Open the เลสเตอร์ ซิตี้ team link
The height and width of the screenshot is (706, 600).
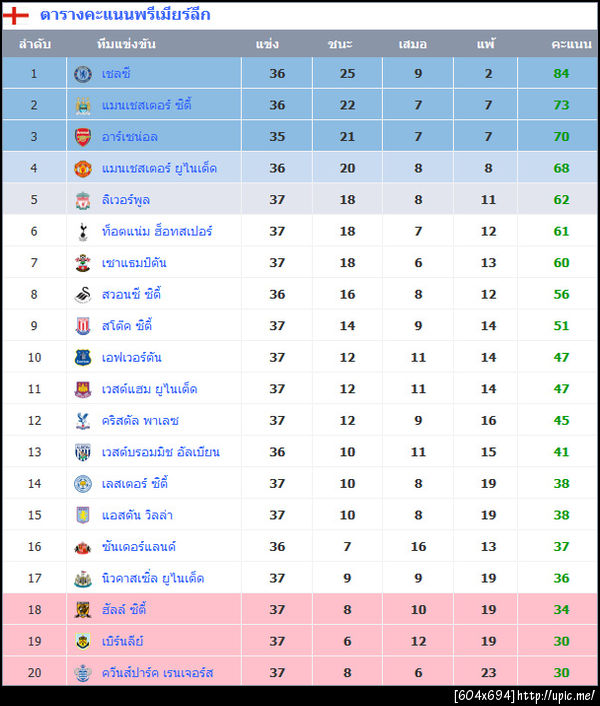click(x=136, y=484)
